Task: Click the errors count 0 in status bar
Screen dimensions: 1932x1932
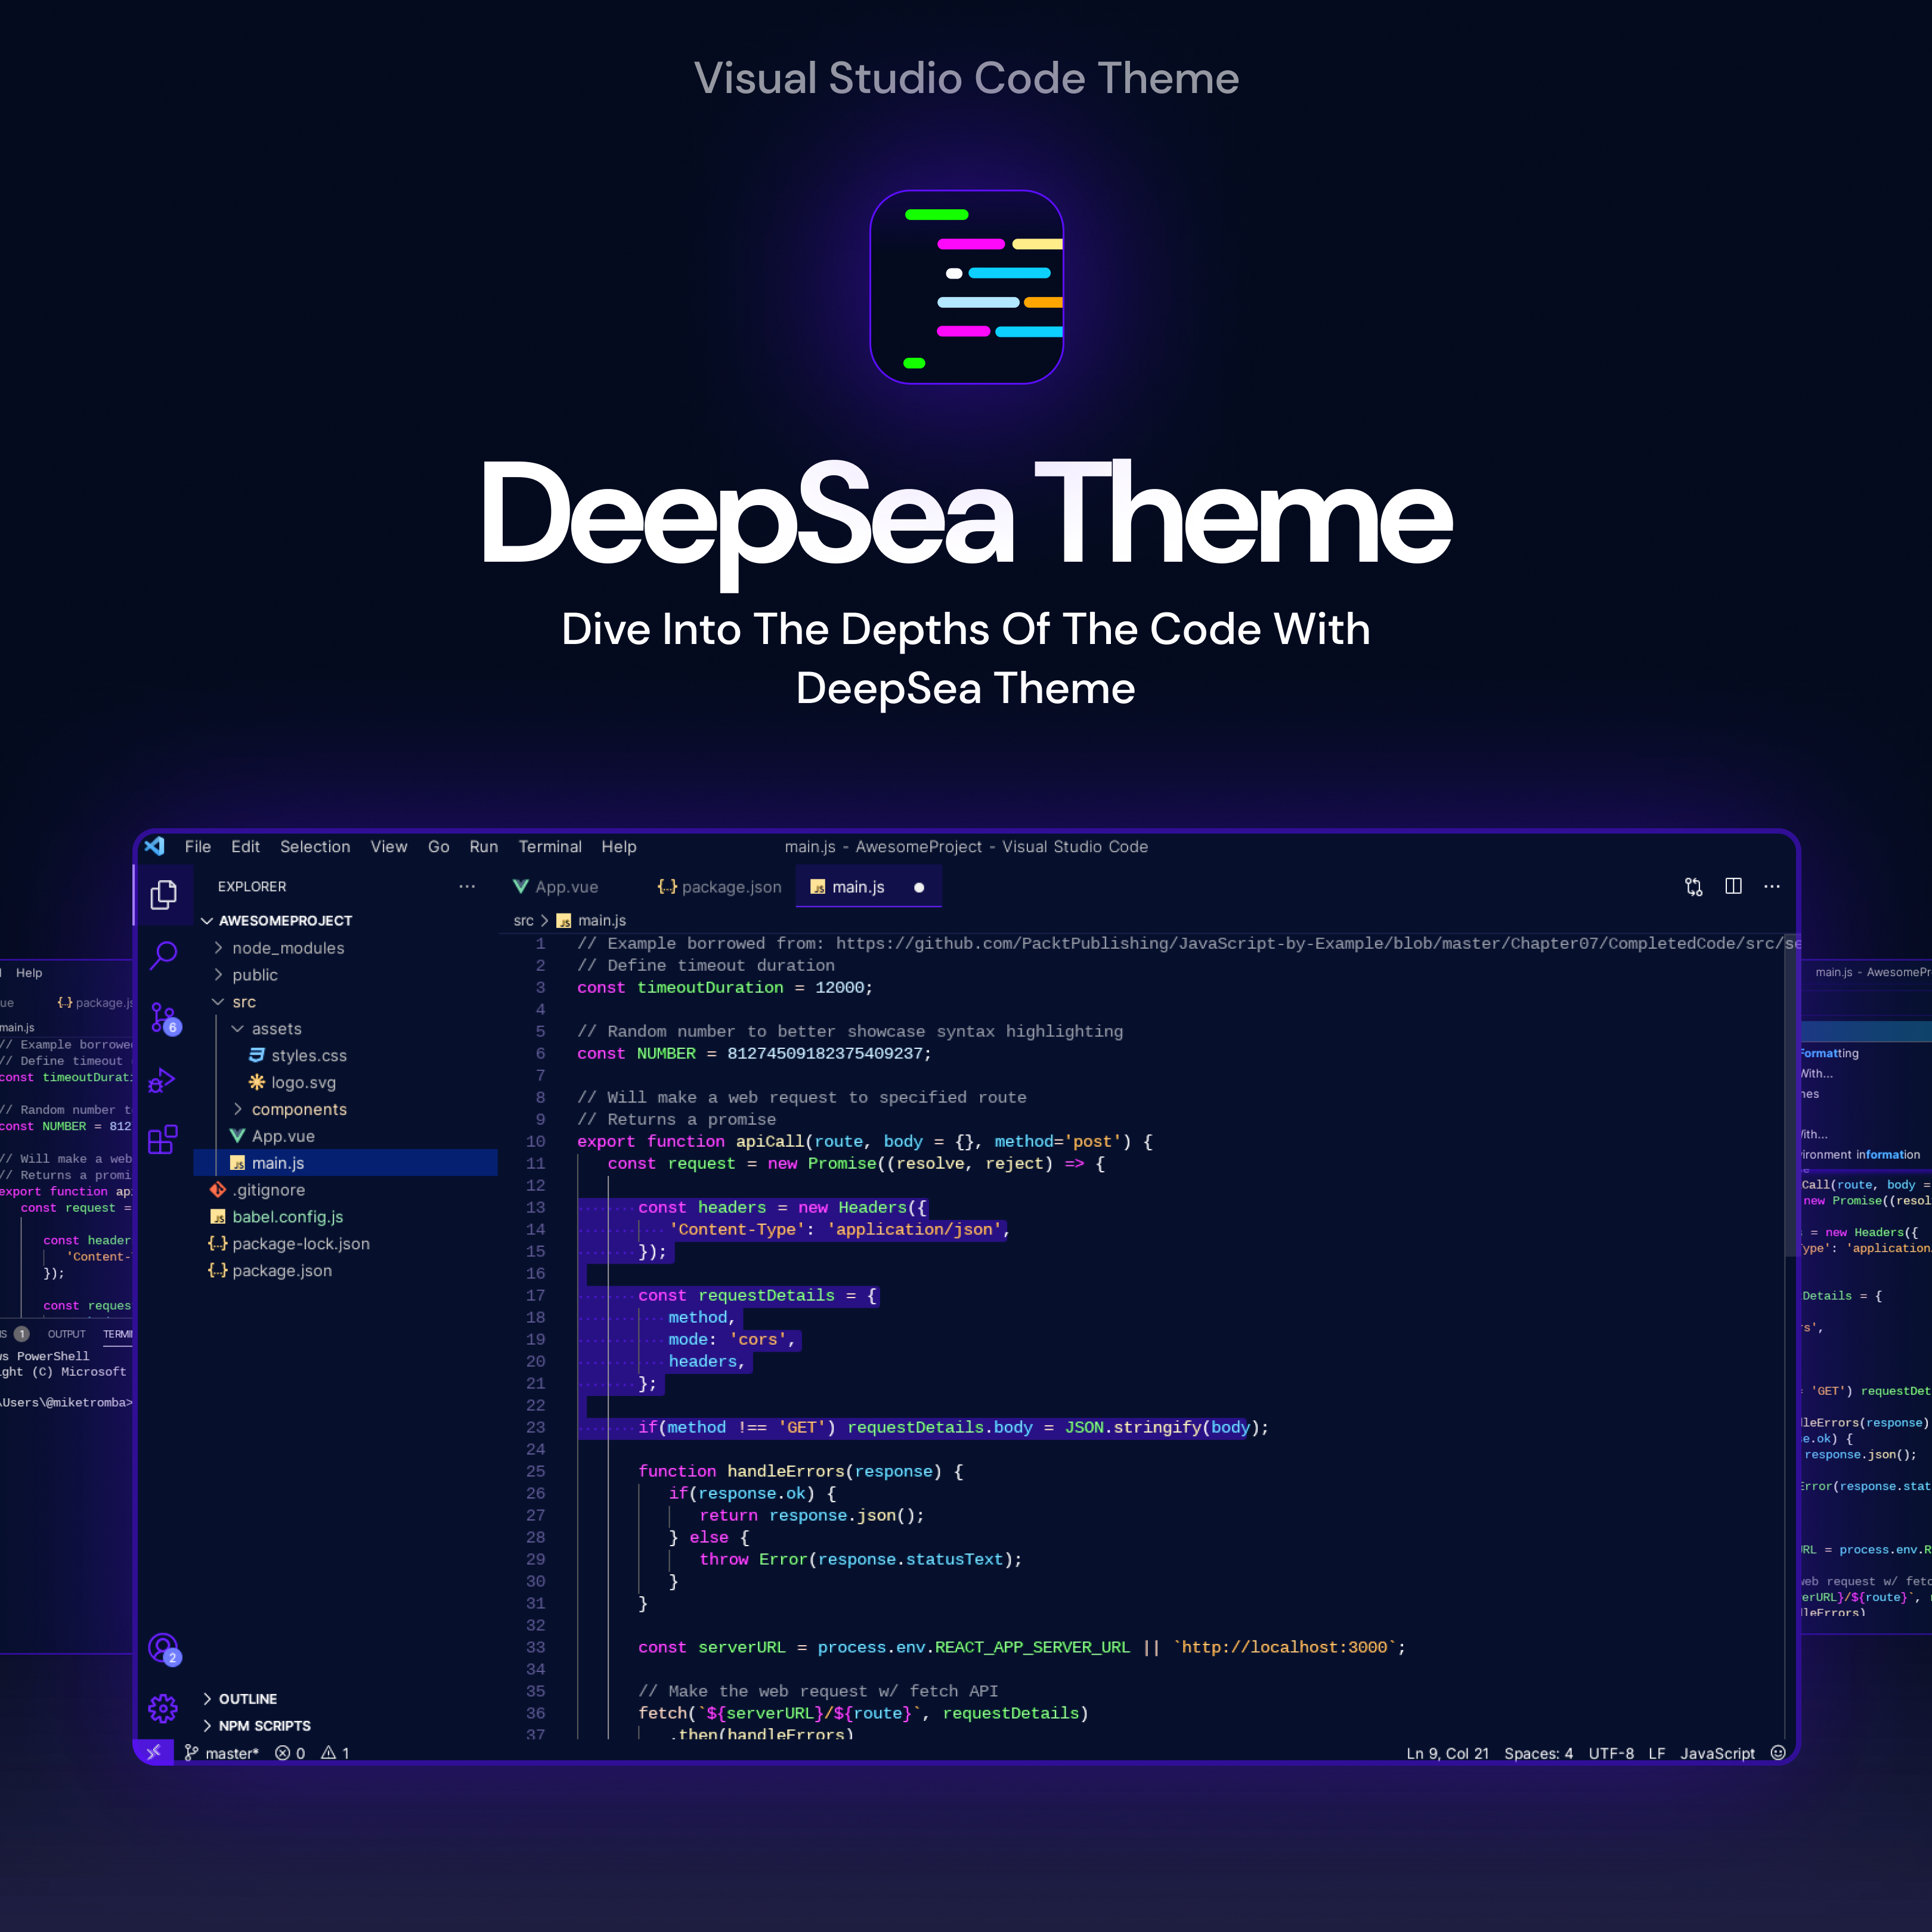Action: [x=291, y=1753]
